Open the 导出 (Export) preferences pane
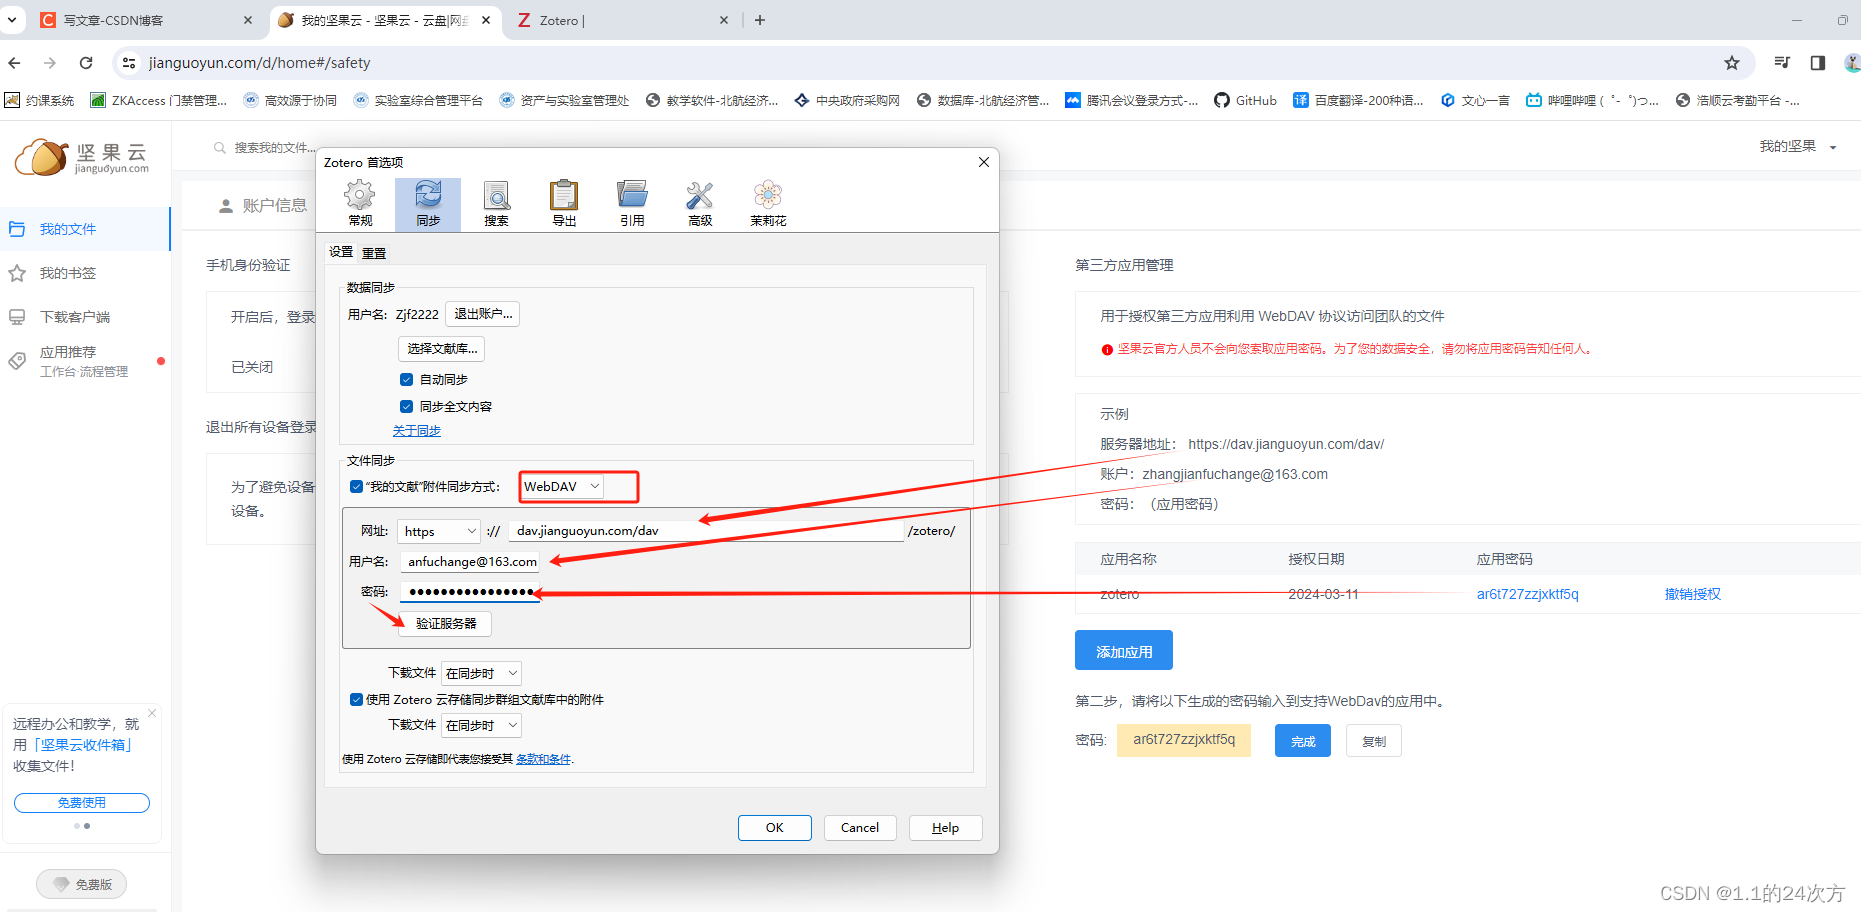Image resolution: width=1861 pixels, height=912 pixels. coord(564,204)
